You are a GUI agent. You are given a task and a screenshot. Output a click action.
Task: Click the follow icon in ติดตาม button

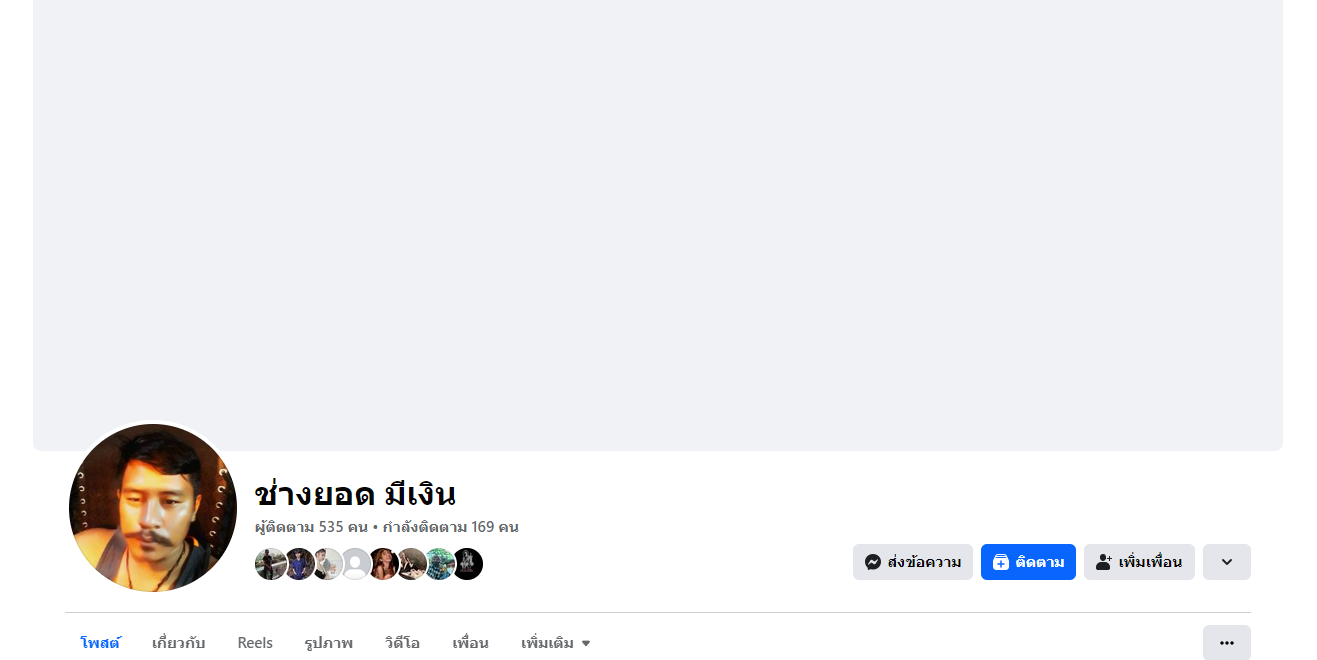(x=1001, y=562)
